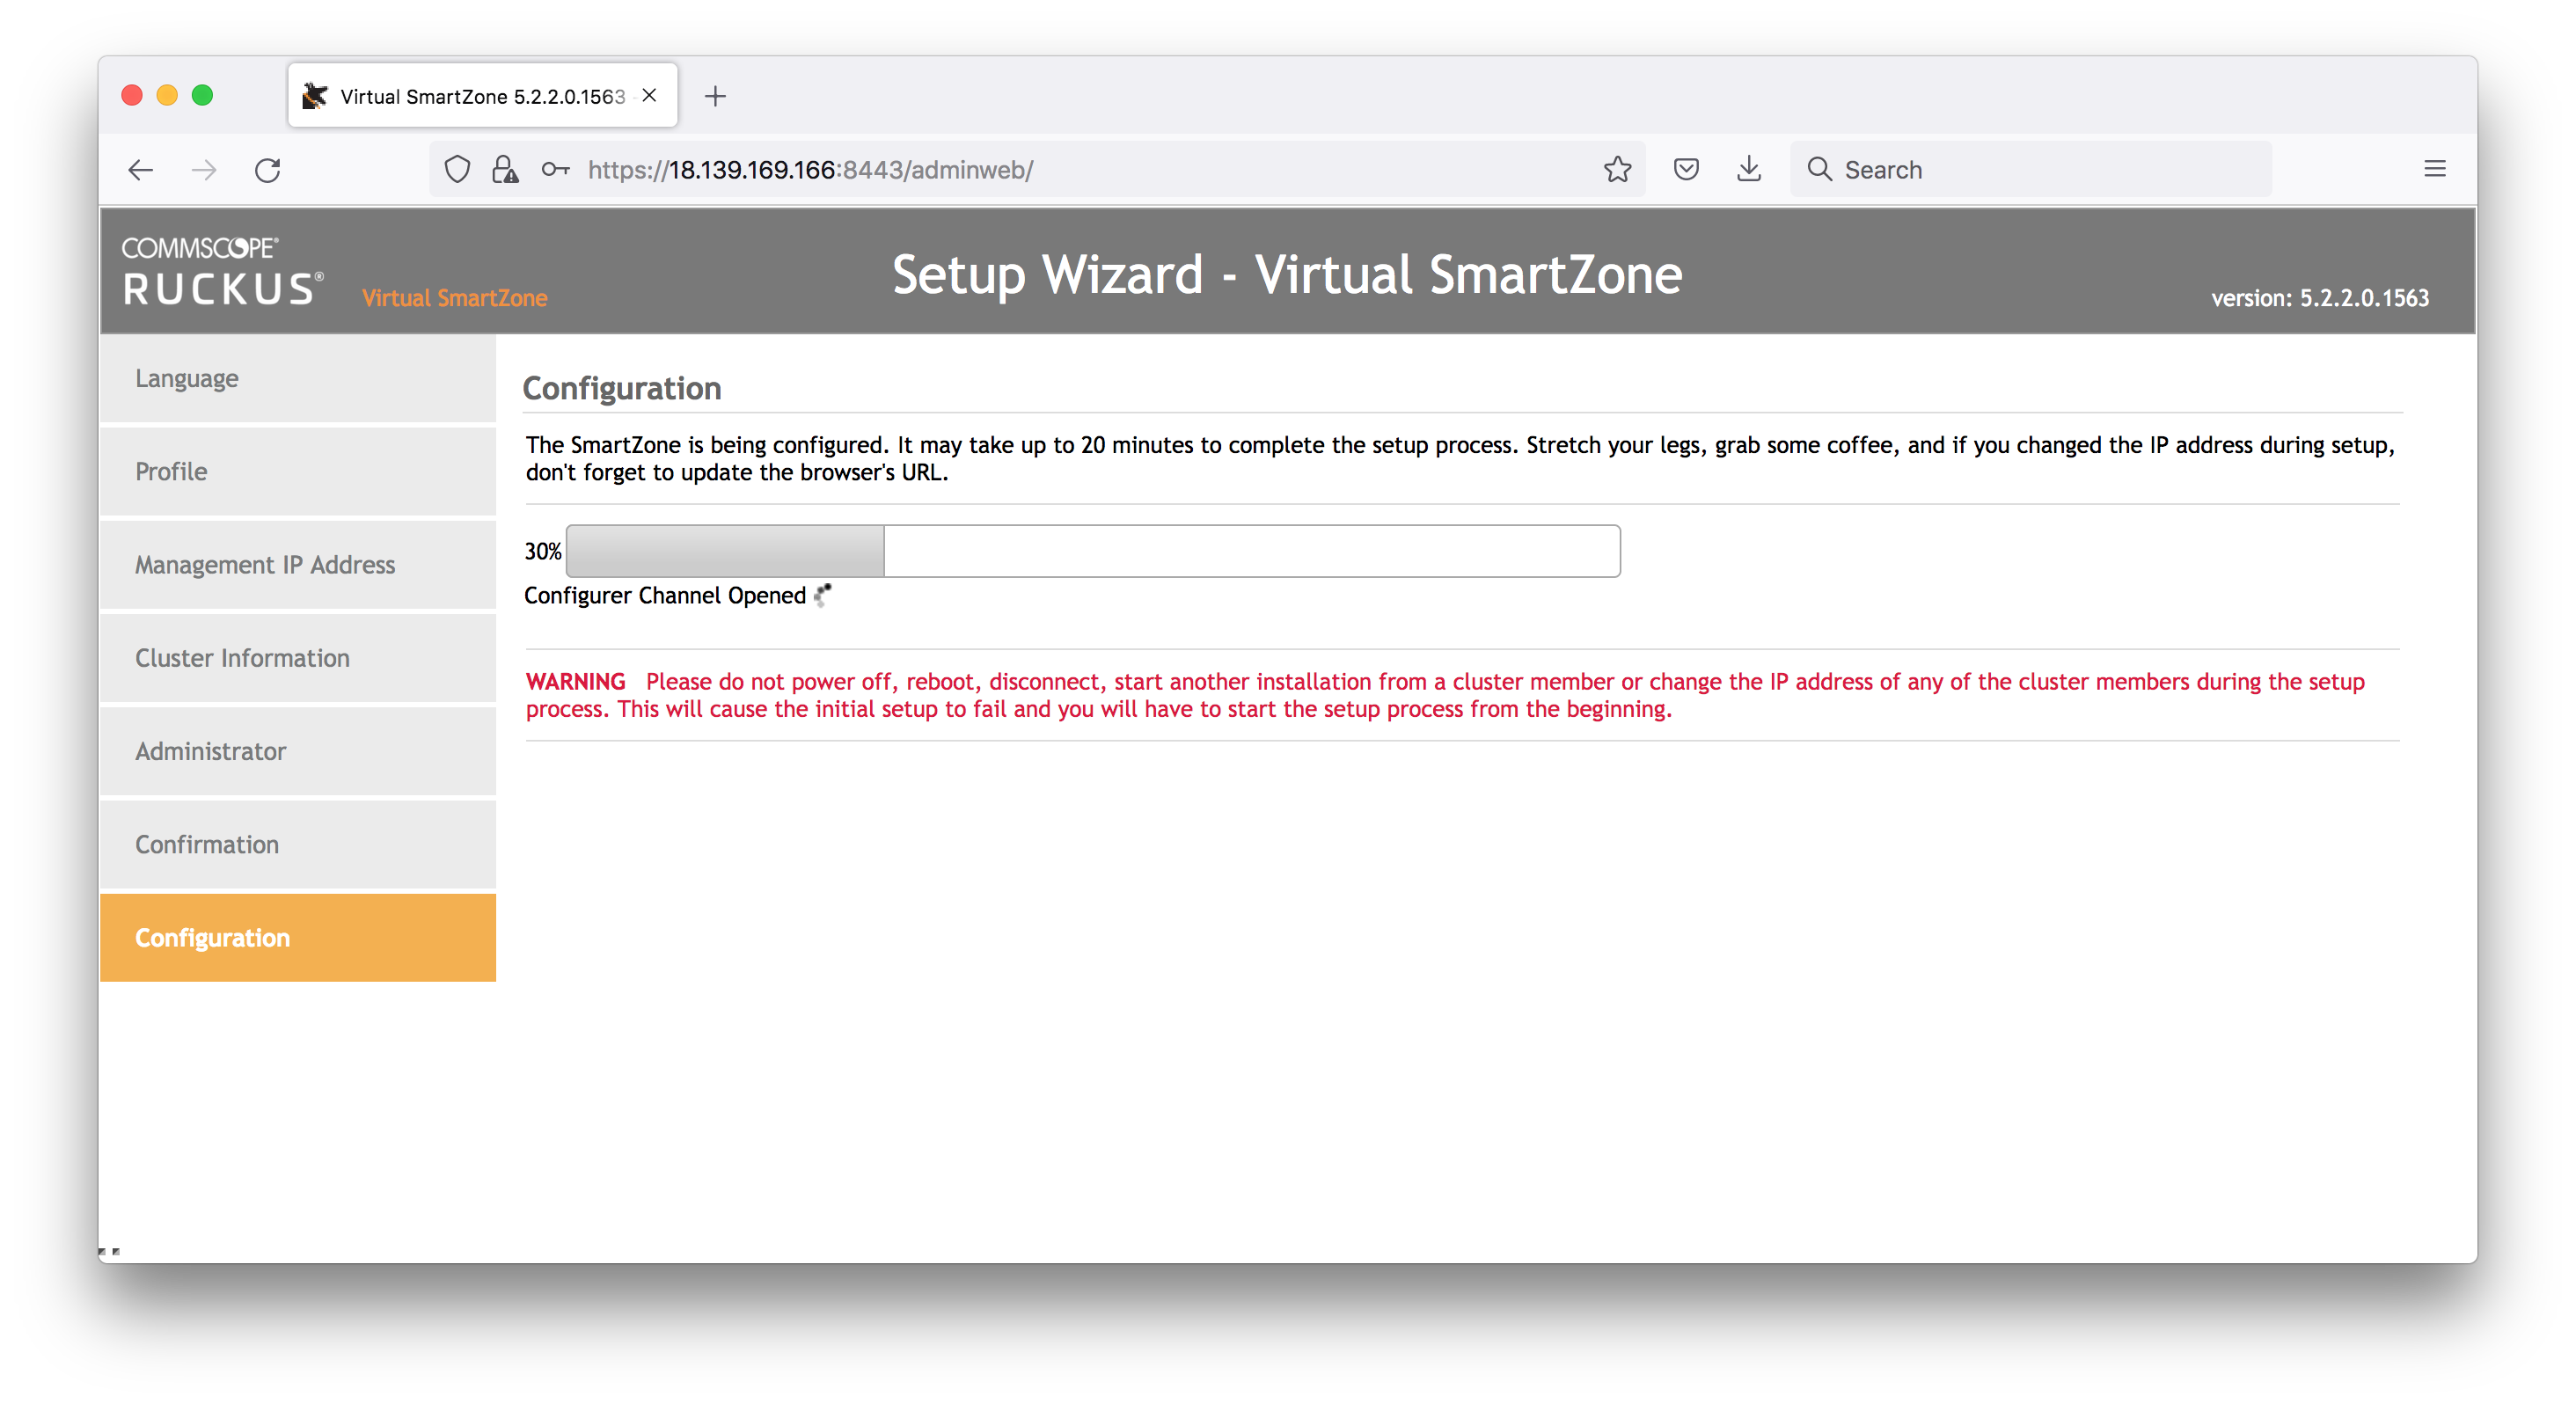Go to the Language wizard step
The width and height of the screenshot is (2576, 1404).
(x=298, y=379)
